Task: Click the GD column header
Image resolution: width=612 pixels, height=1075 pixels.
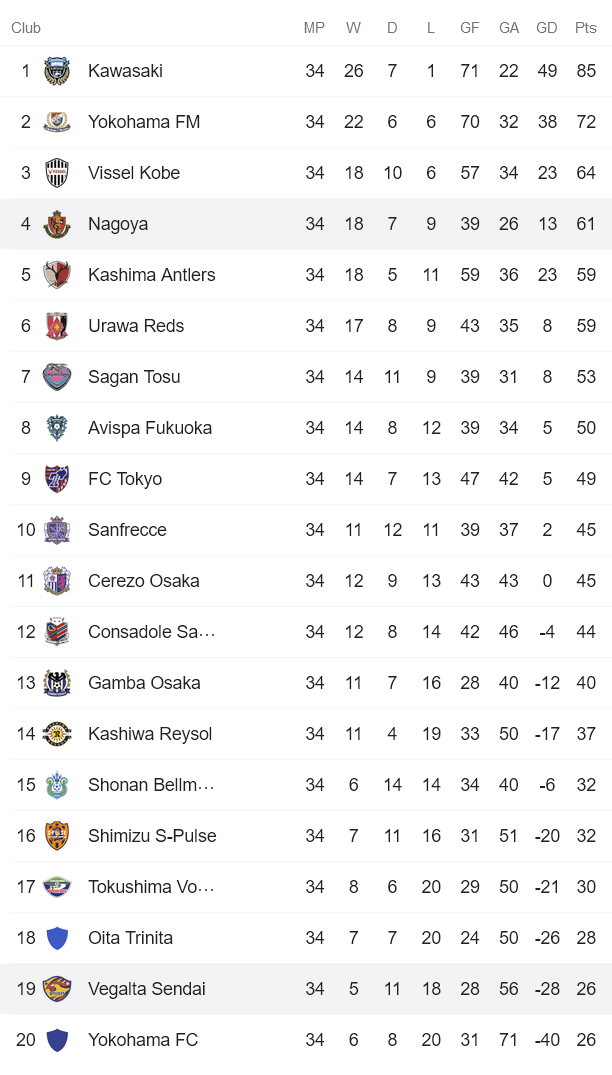Action: (547, 28)
